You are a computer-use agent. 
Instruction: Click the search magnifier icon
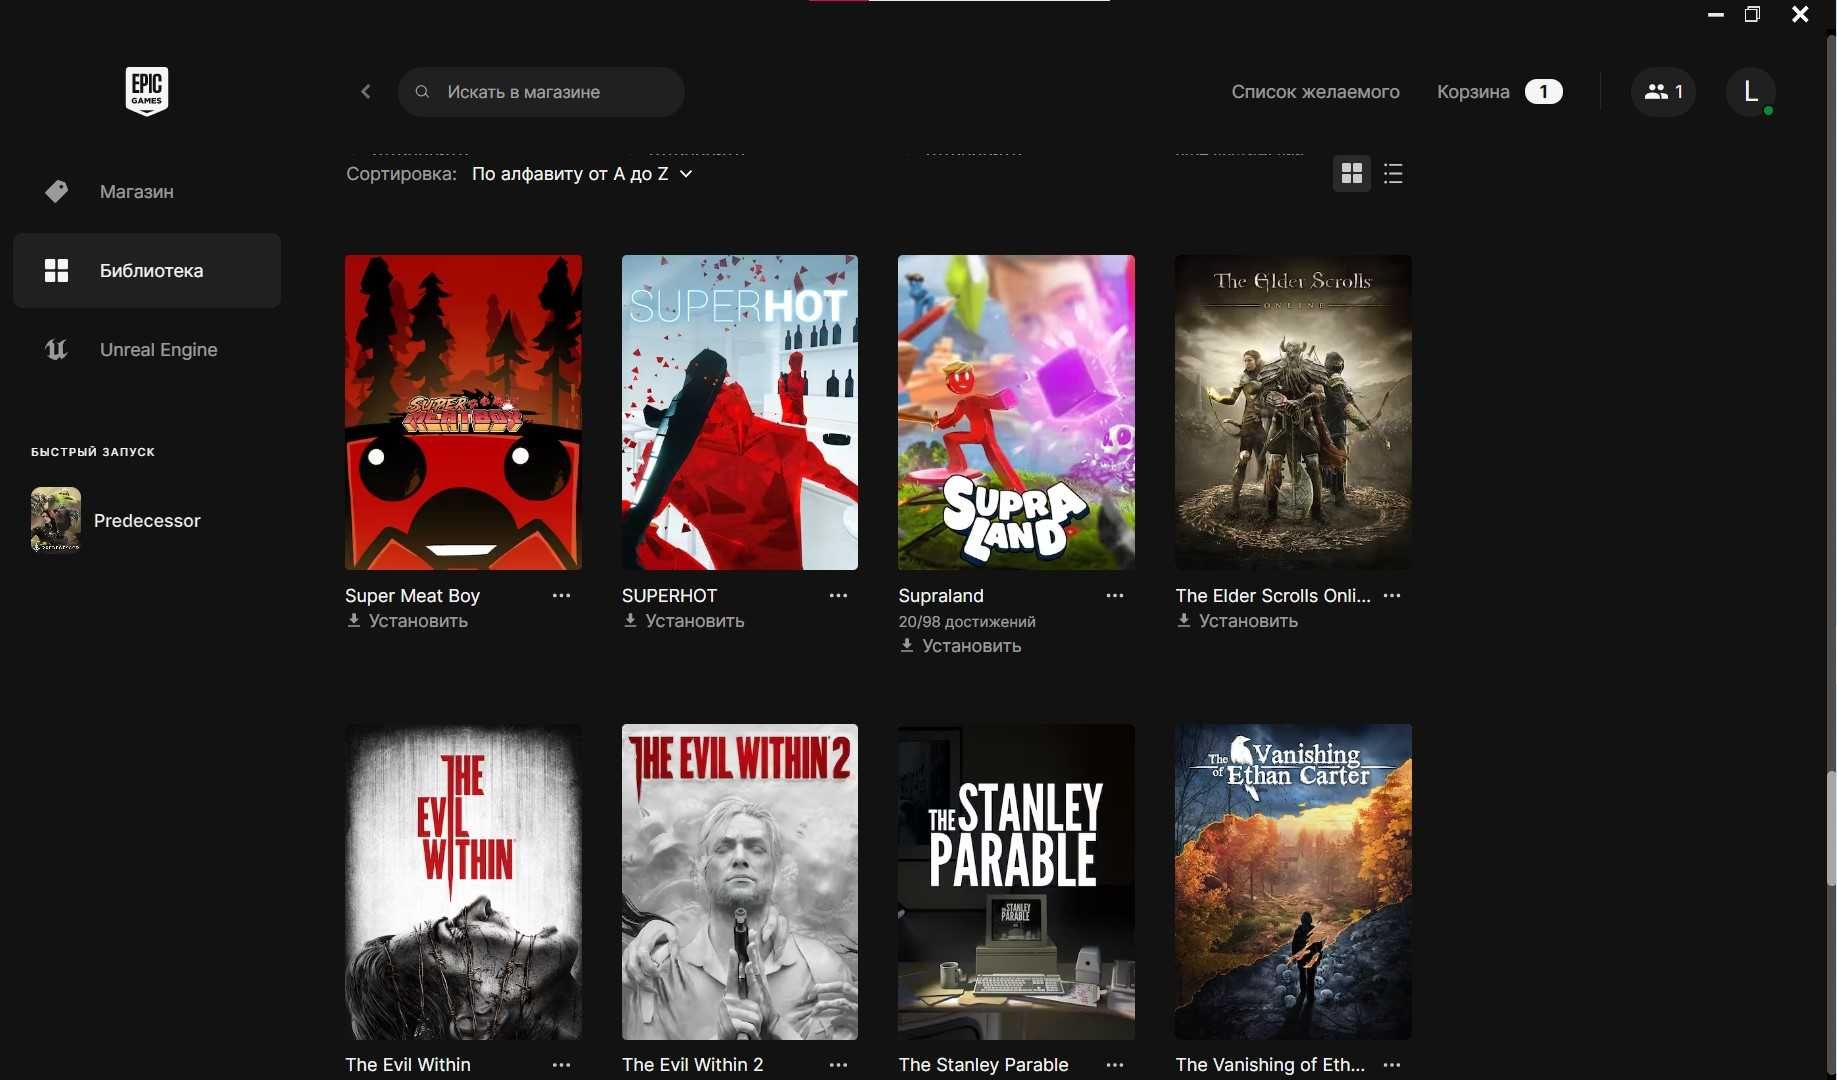tap(422, 92)
